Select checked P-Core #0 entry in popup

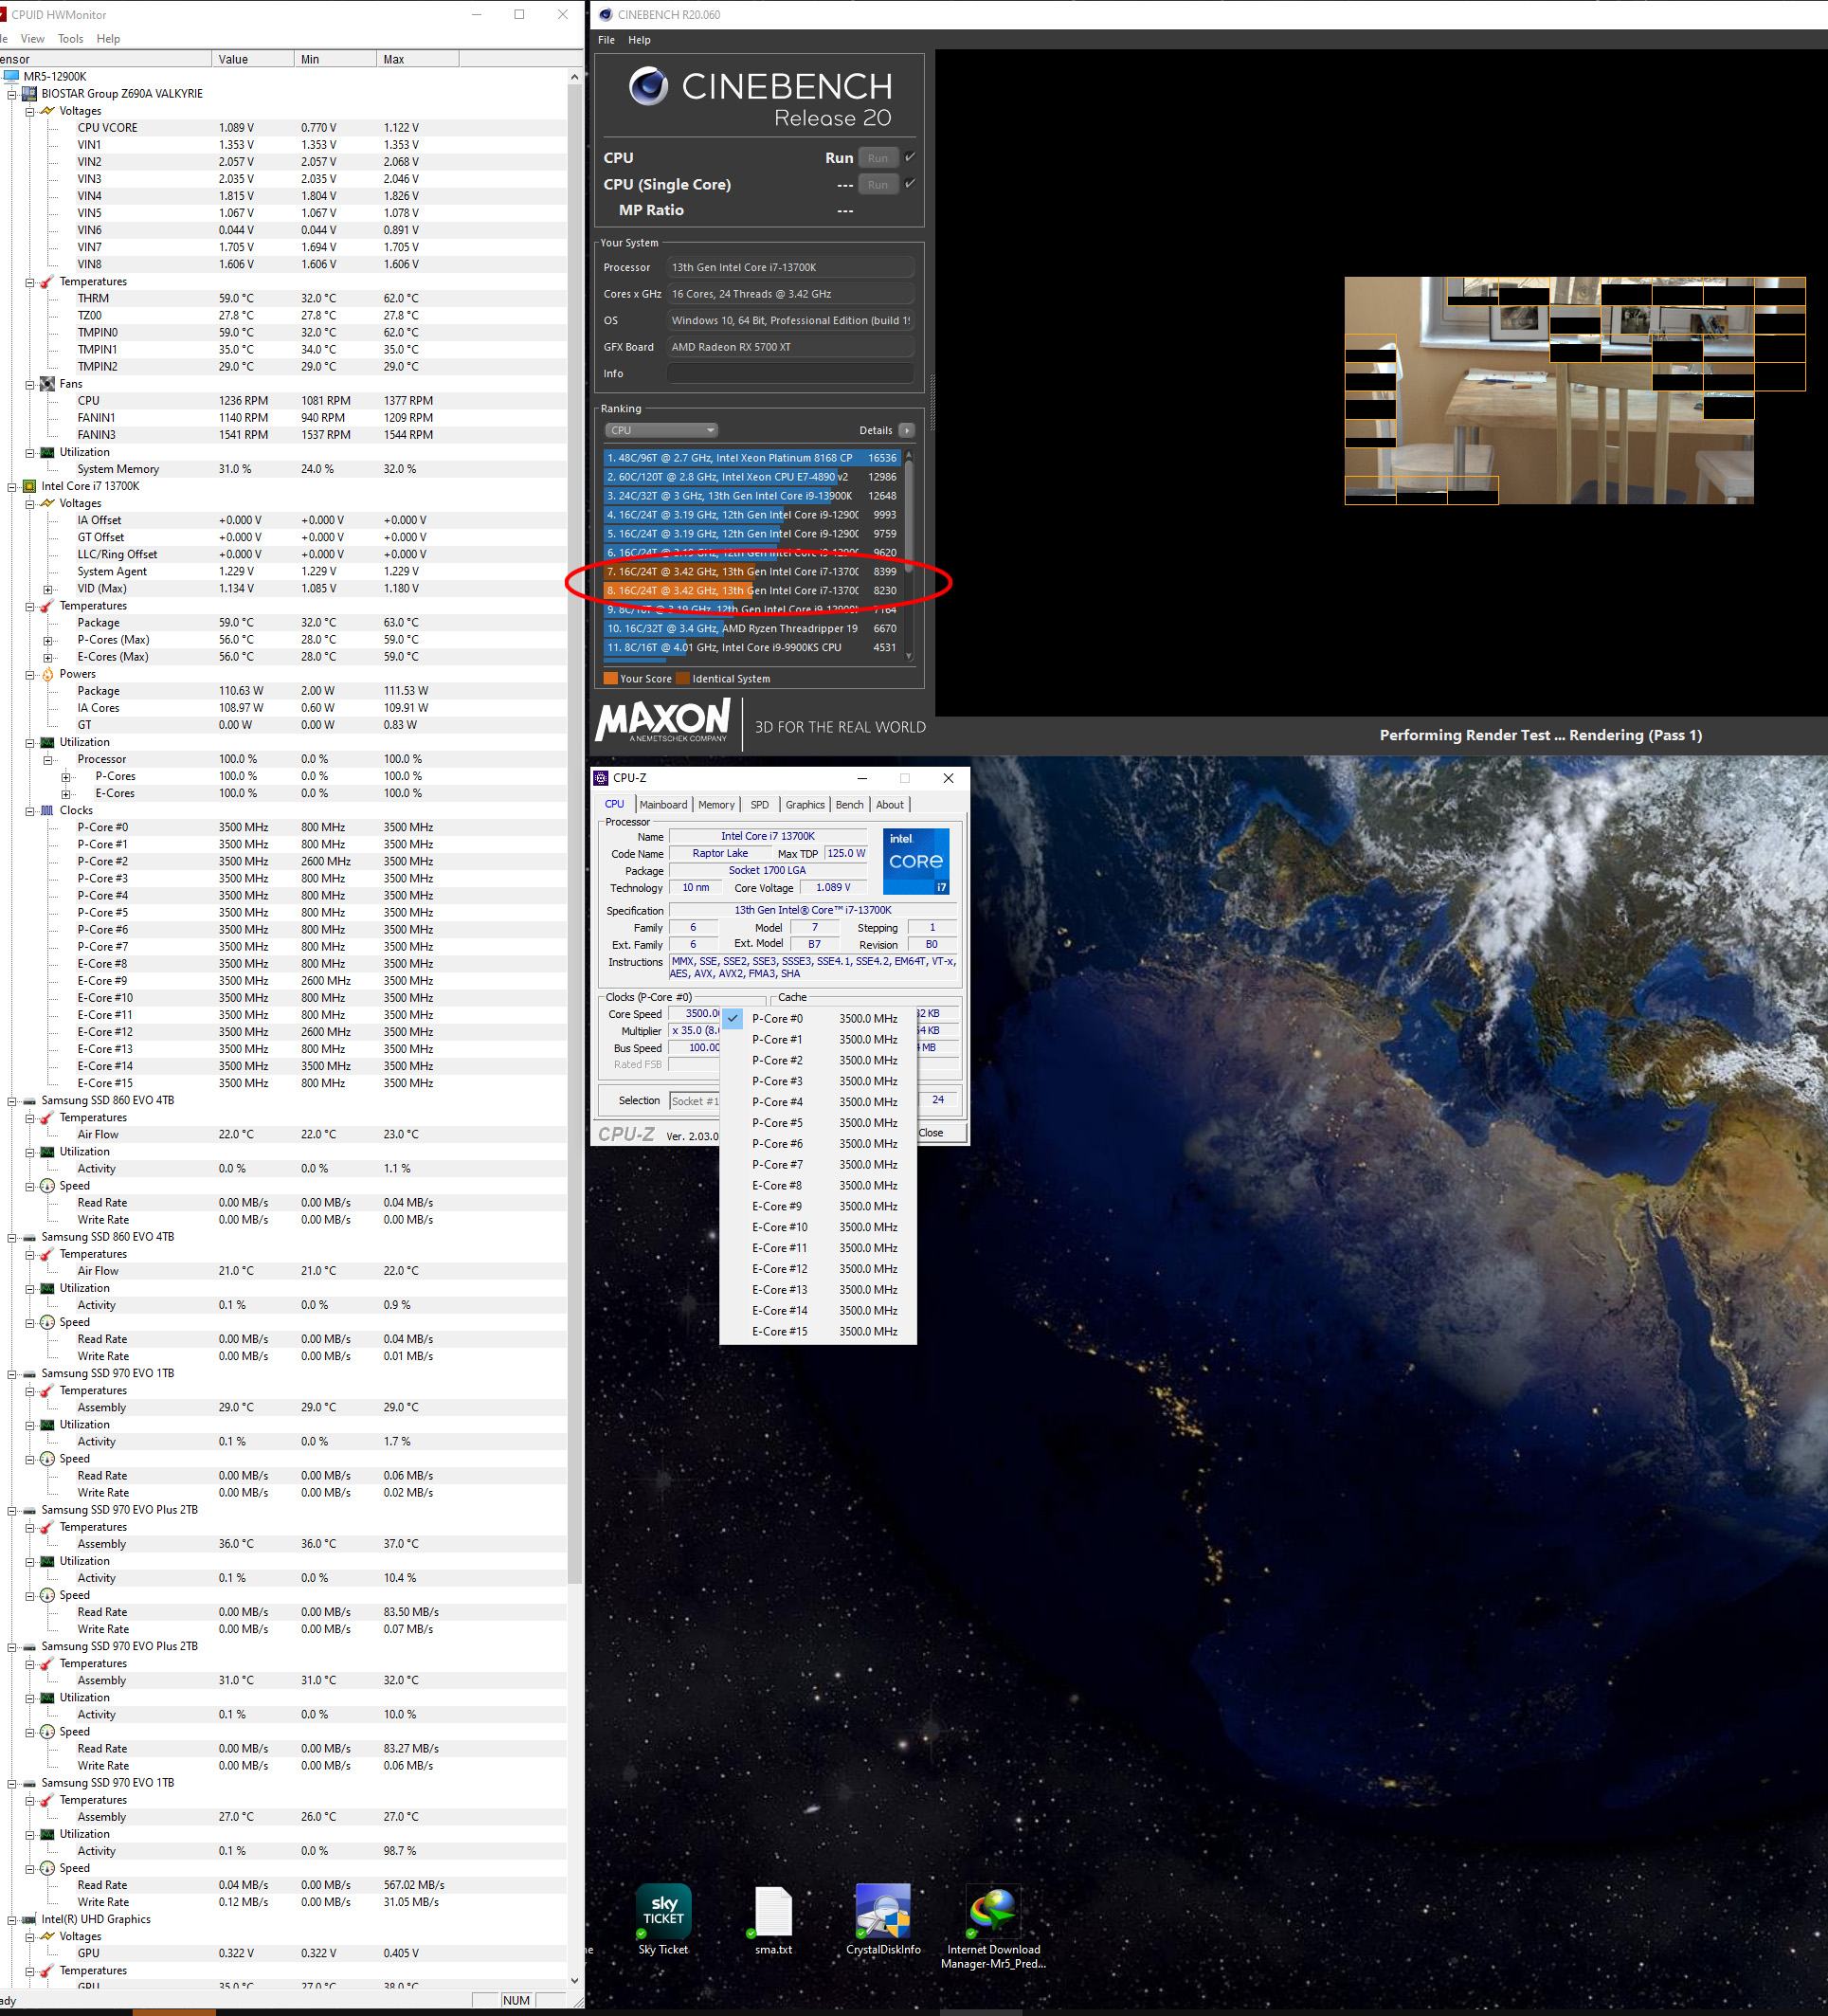818,1019
